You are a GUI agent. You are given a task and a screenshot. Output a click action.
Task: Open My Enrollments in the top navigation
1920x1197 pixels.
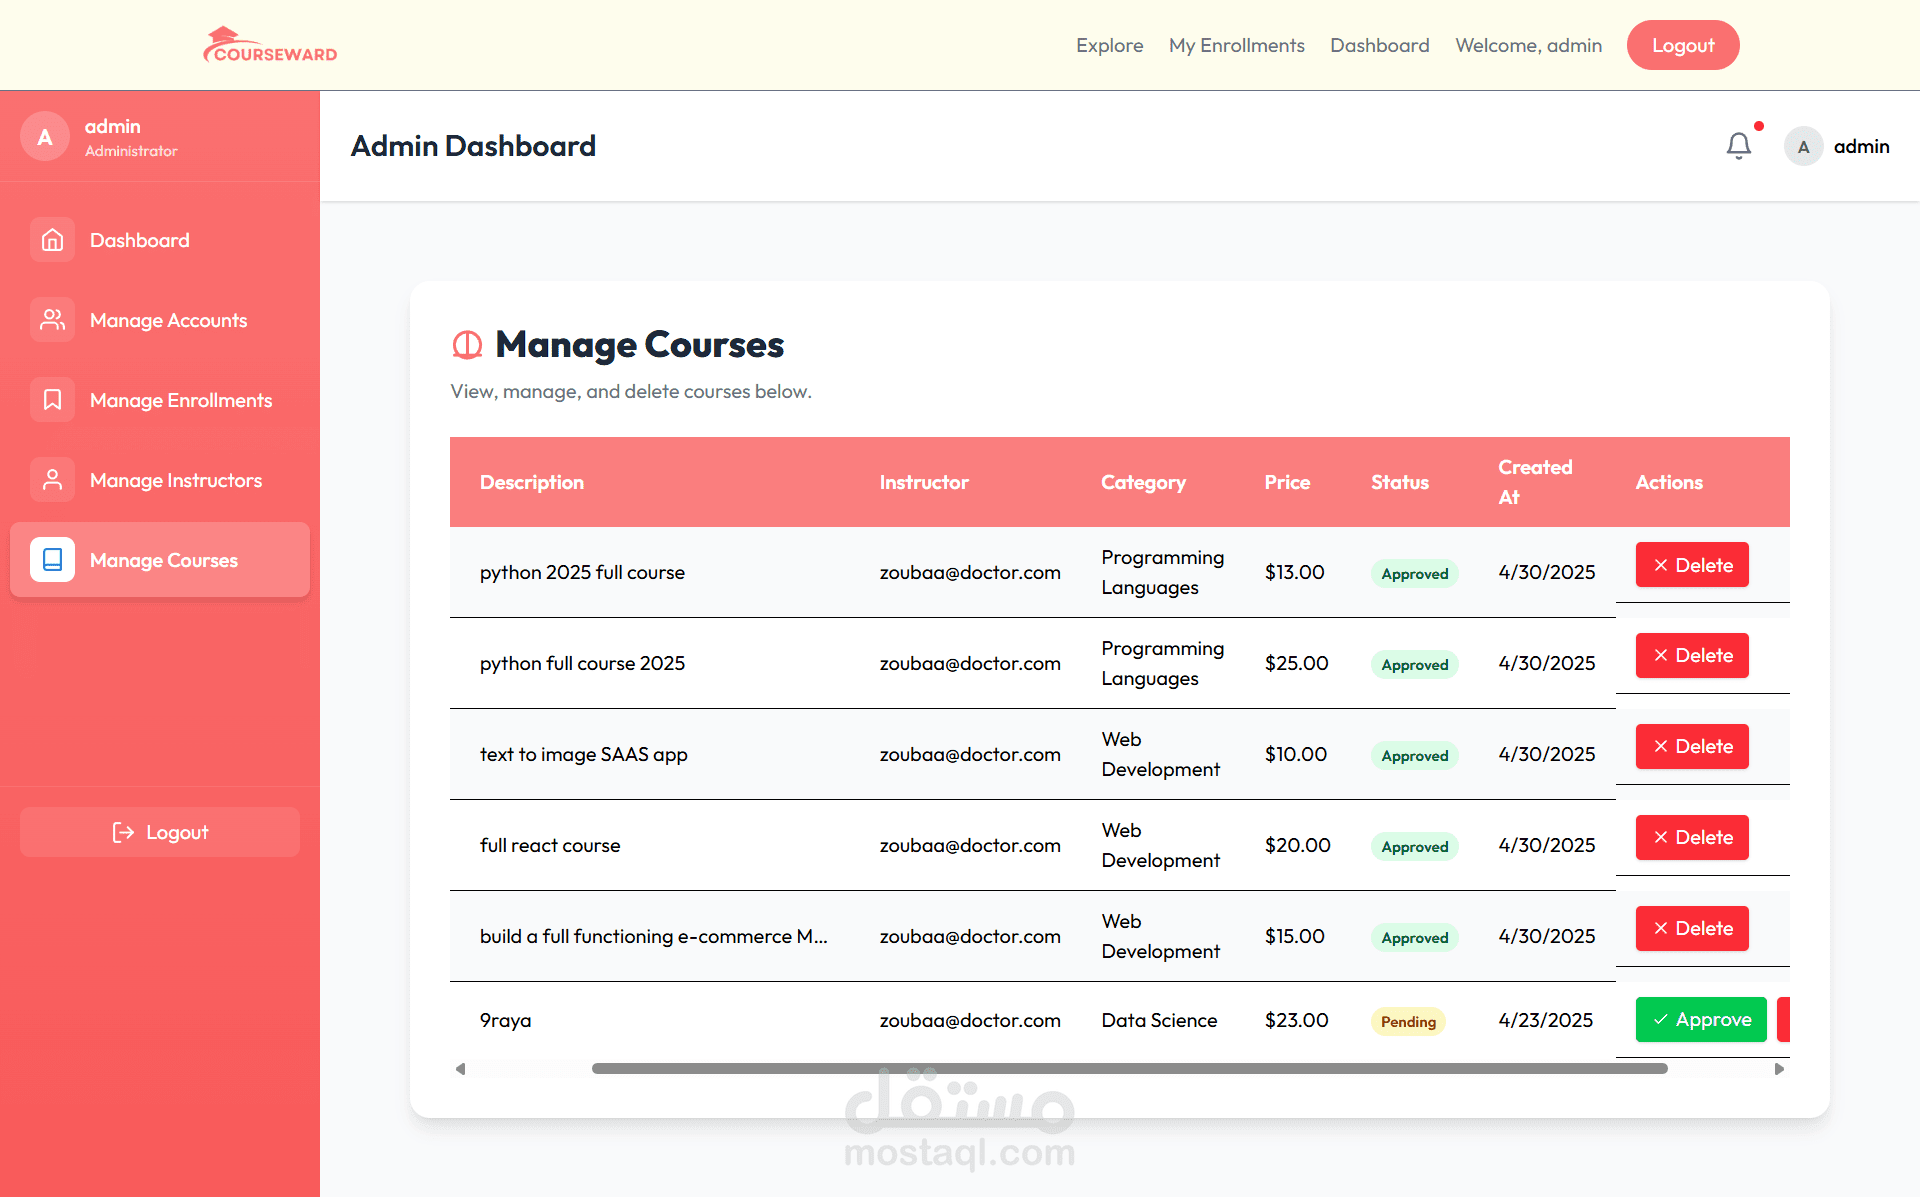1236,45
